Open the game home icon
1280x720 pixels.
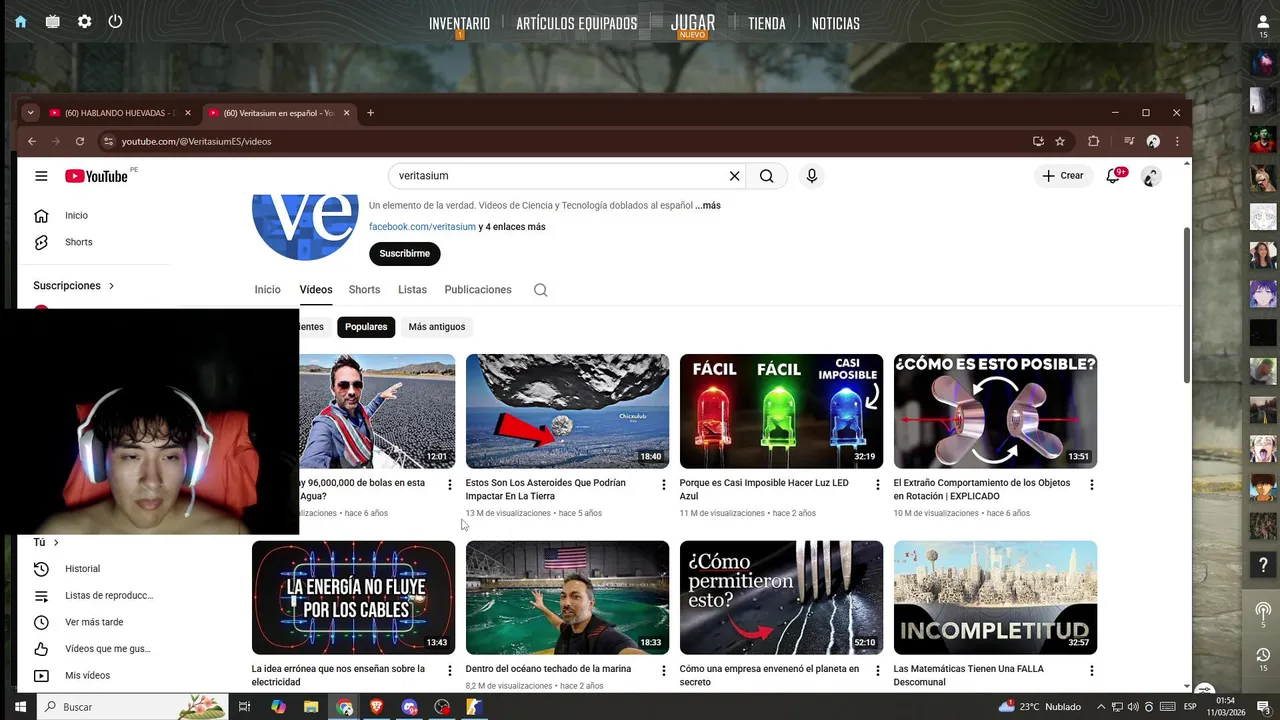point(20,22)
